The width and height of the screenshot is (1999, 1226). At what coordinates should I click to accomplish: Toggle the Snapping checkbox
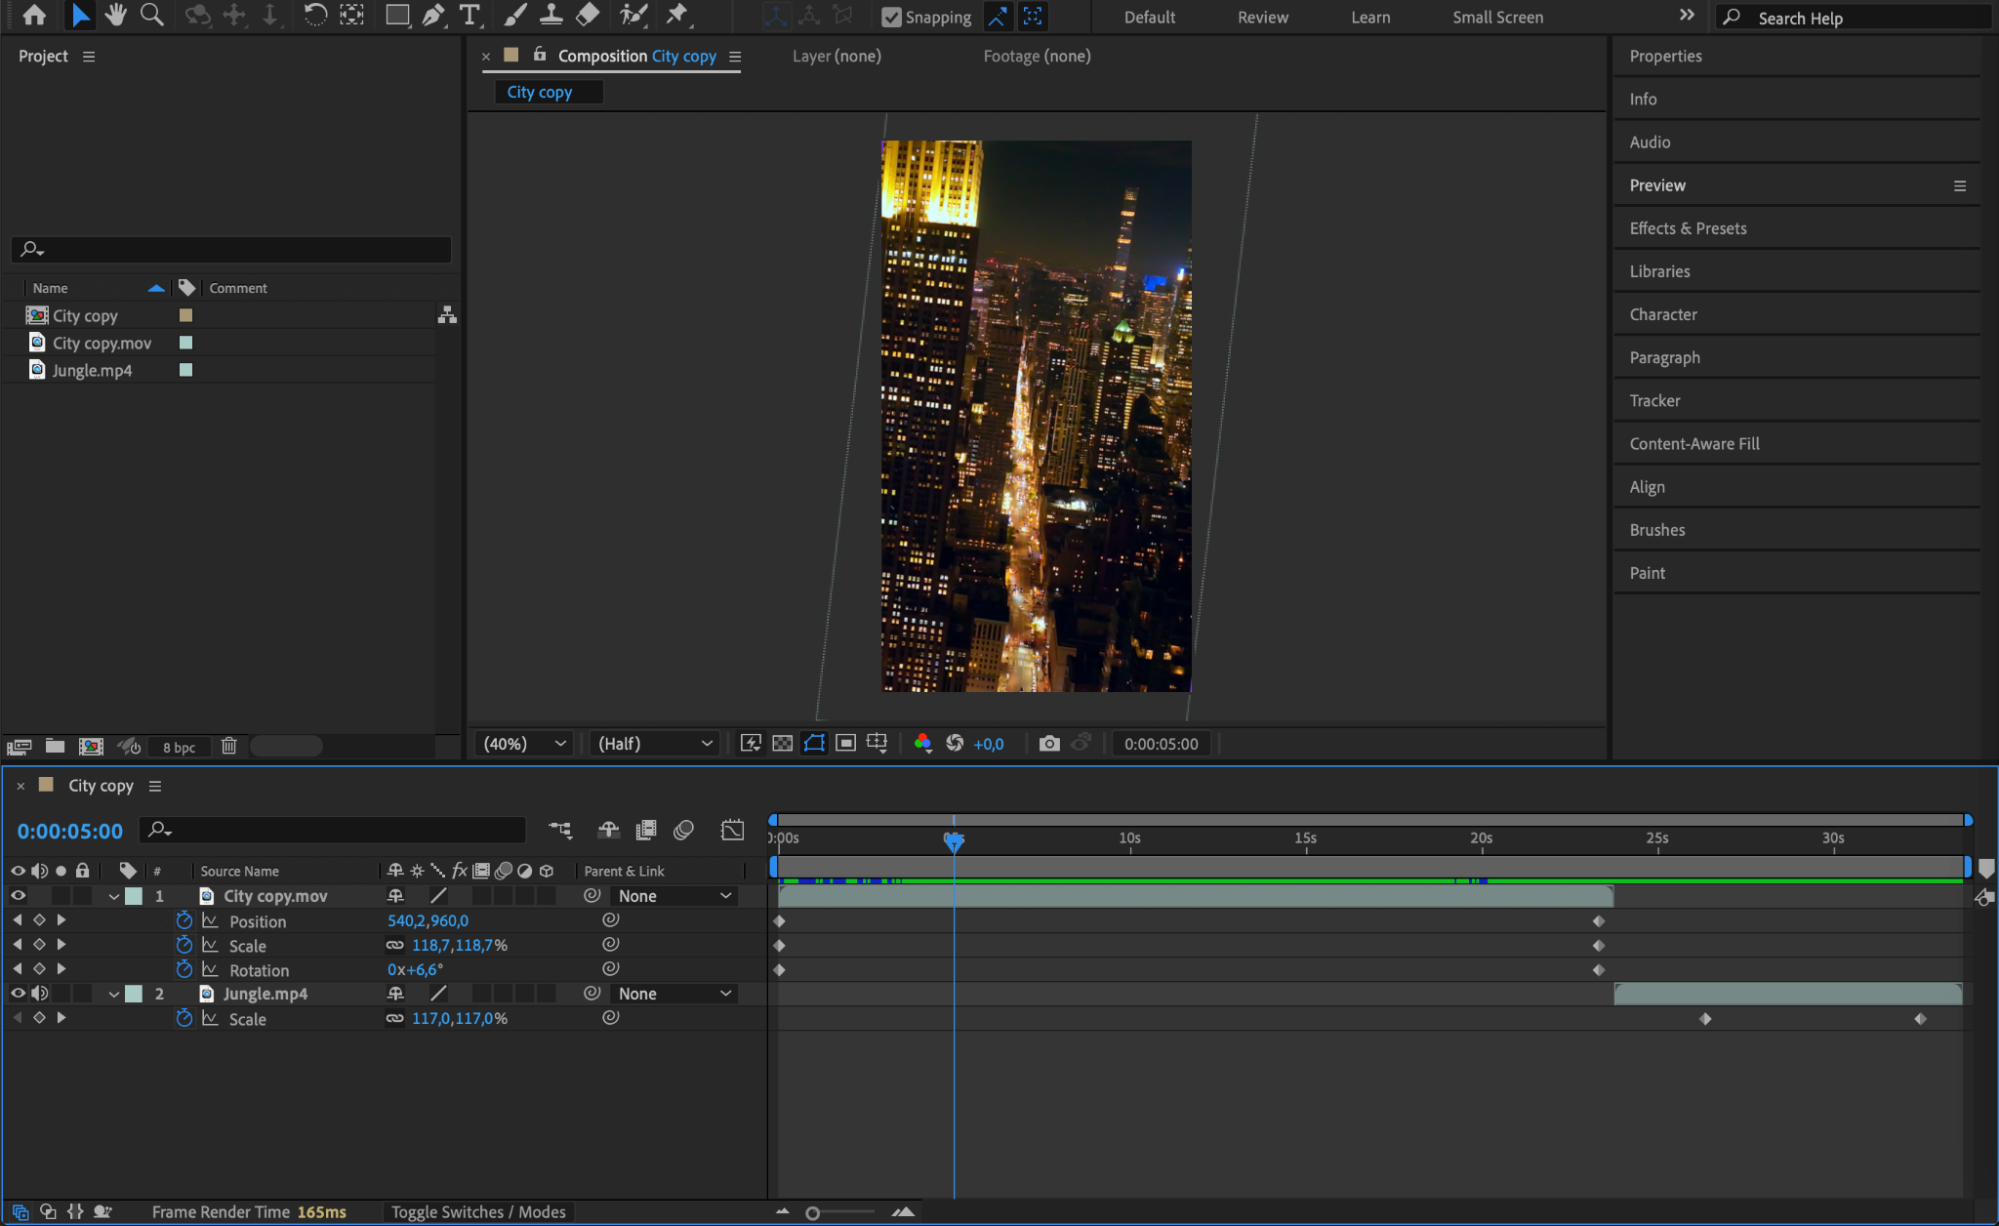point(891,17)
